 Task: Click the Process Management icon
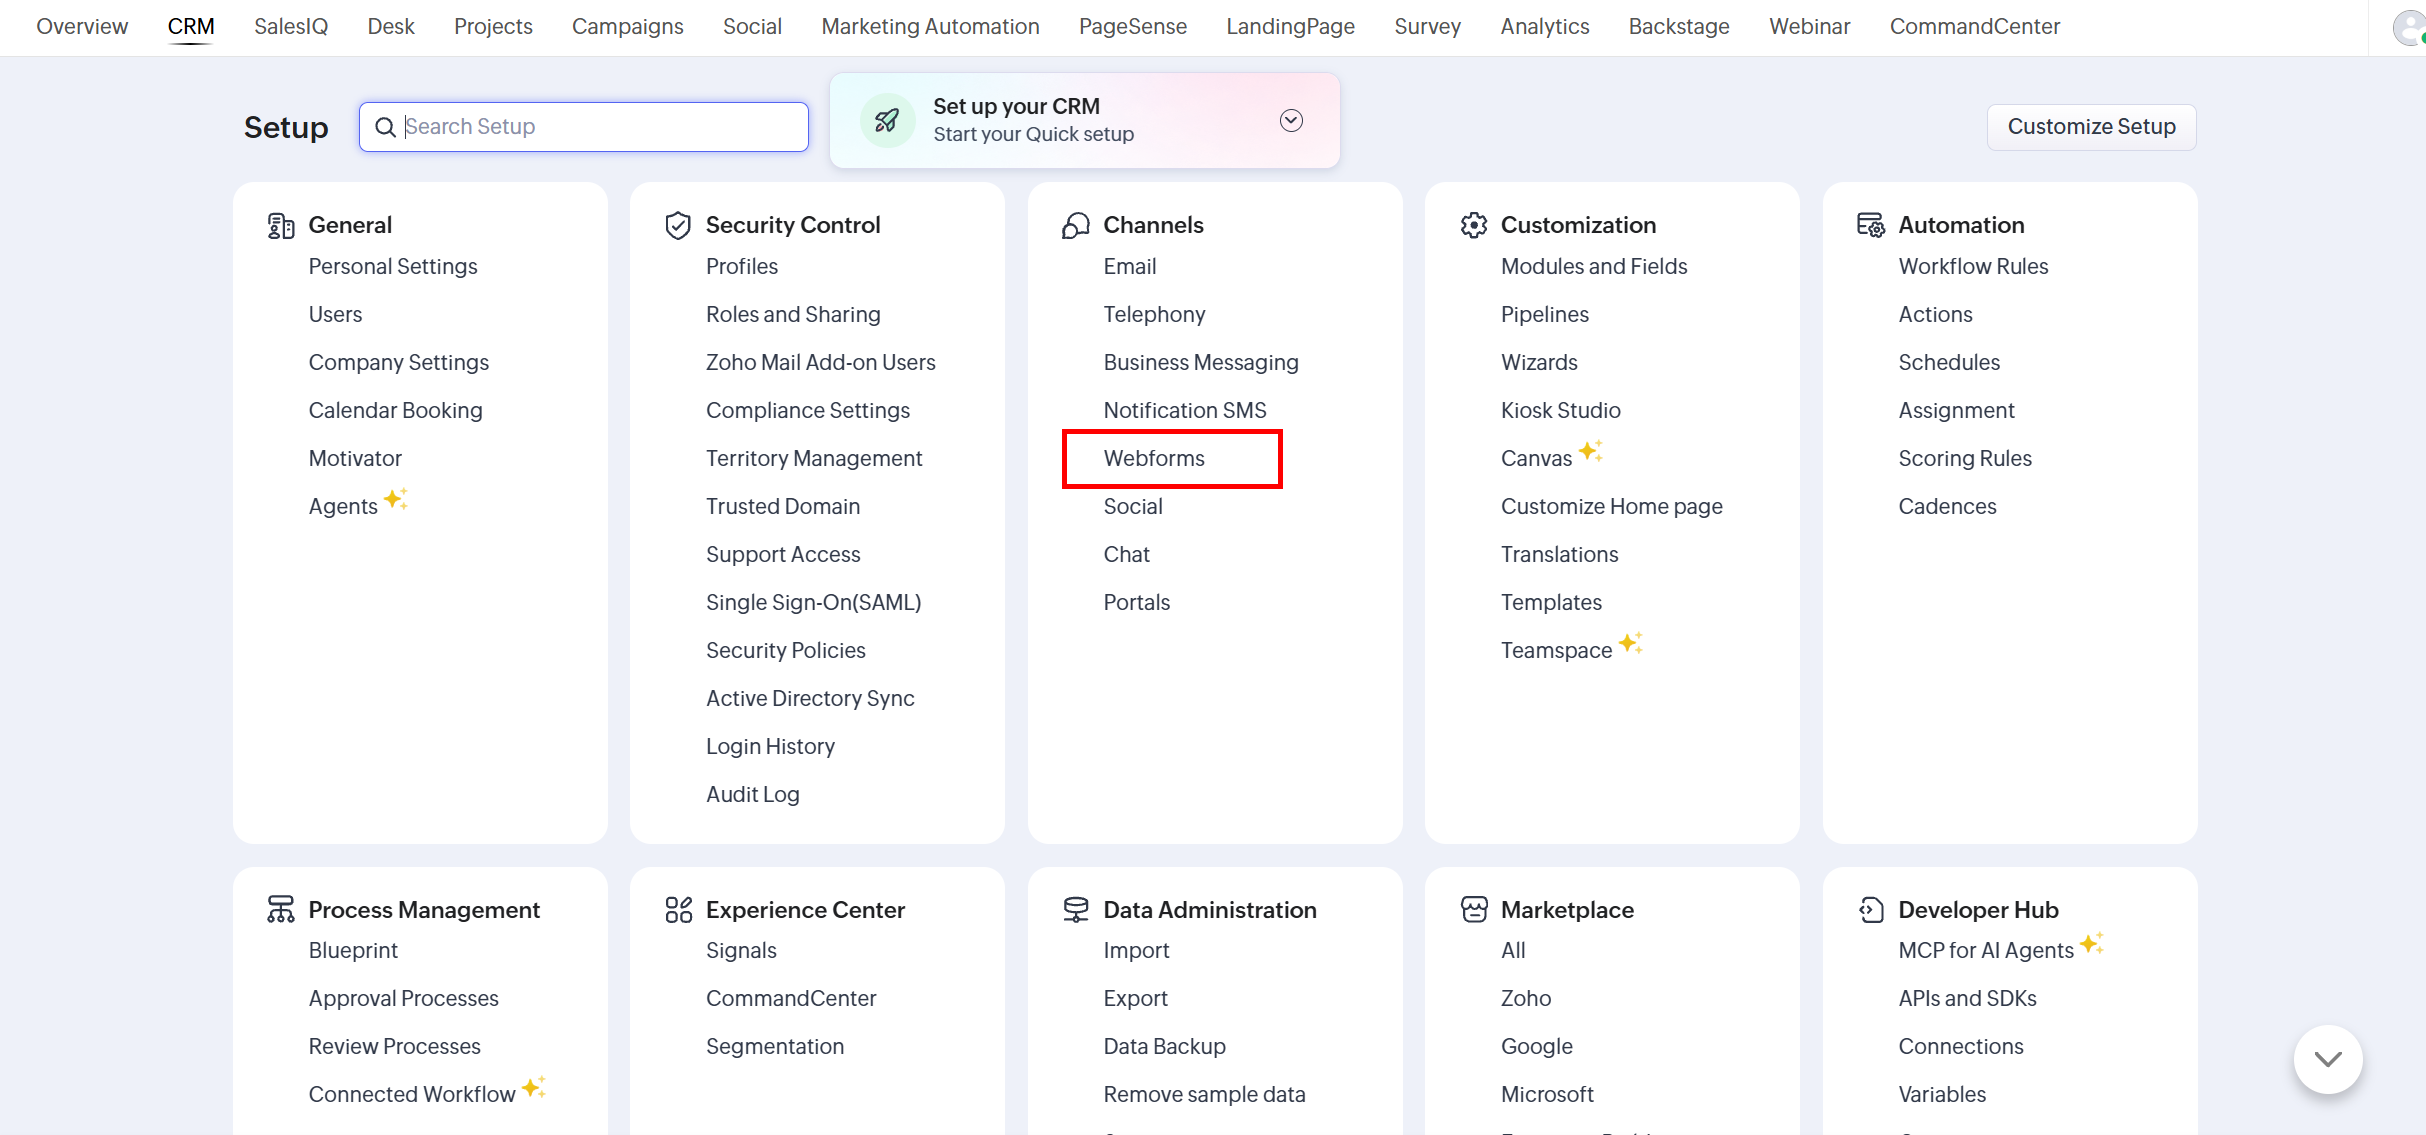281,909
